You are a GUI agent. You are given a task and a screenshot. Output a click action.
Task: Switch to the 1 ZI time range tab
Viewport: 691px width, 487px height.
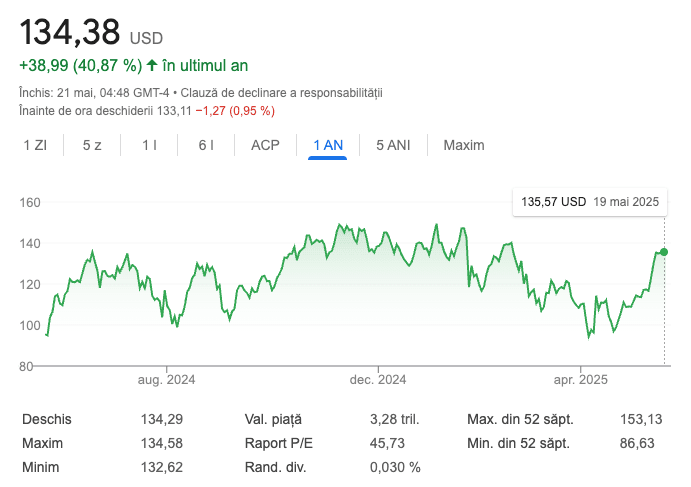pyautogui.click(x=35, y=145)
